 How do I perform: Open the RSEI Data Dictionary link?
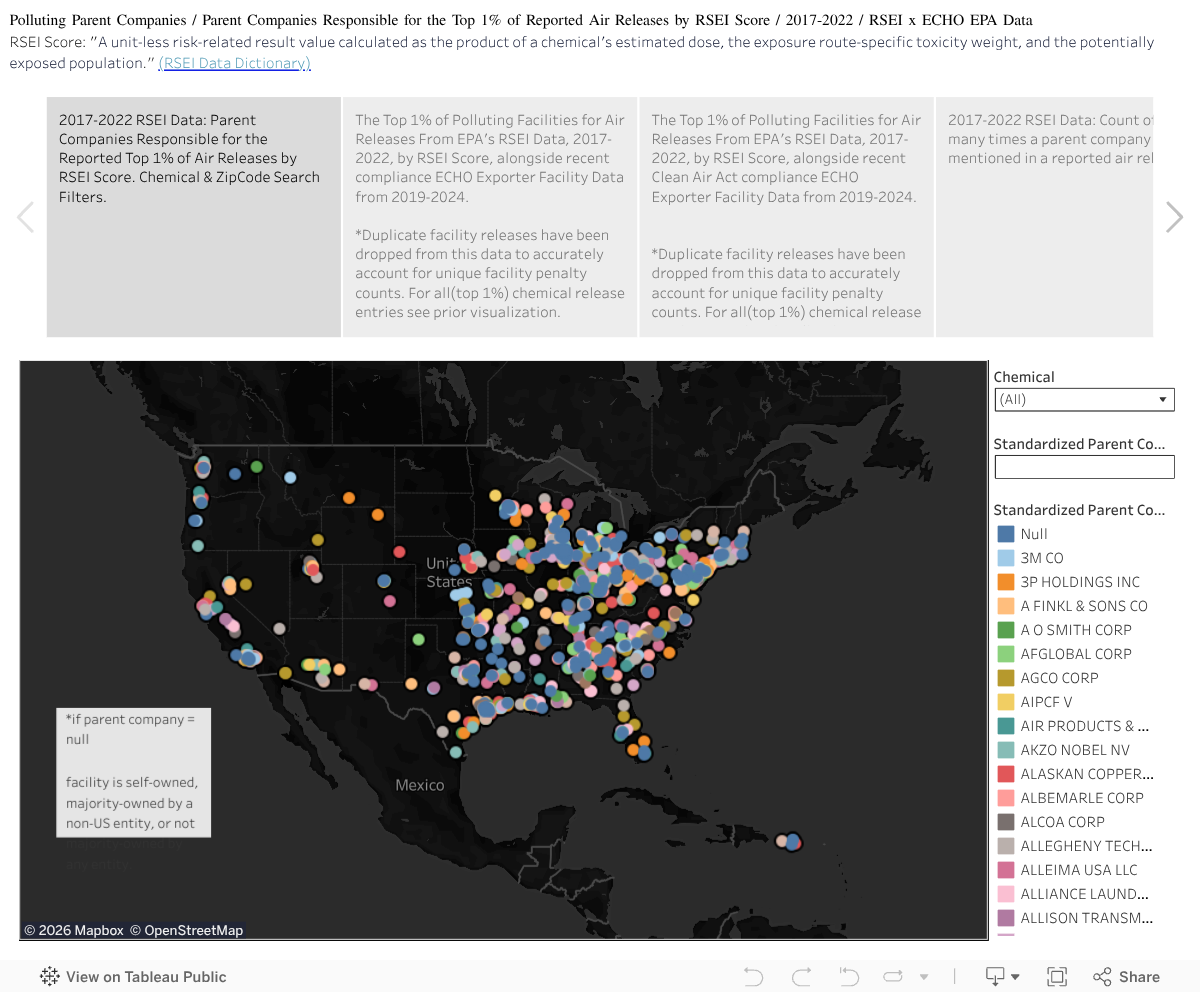234,63
